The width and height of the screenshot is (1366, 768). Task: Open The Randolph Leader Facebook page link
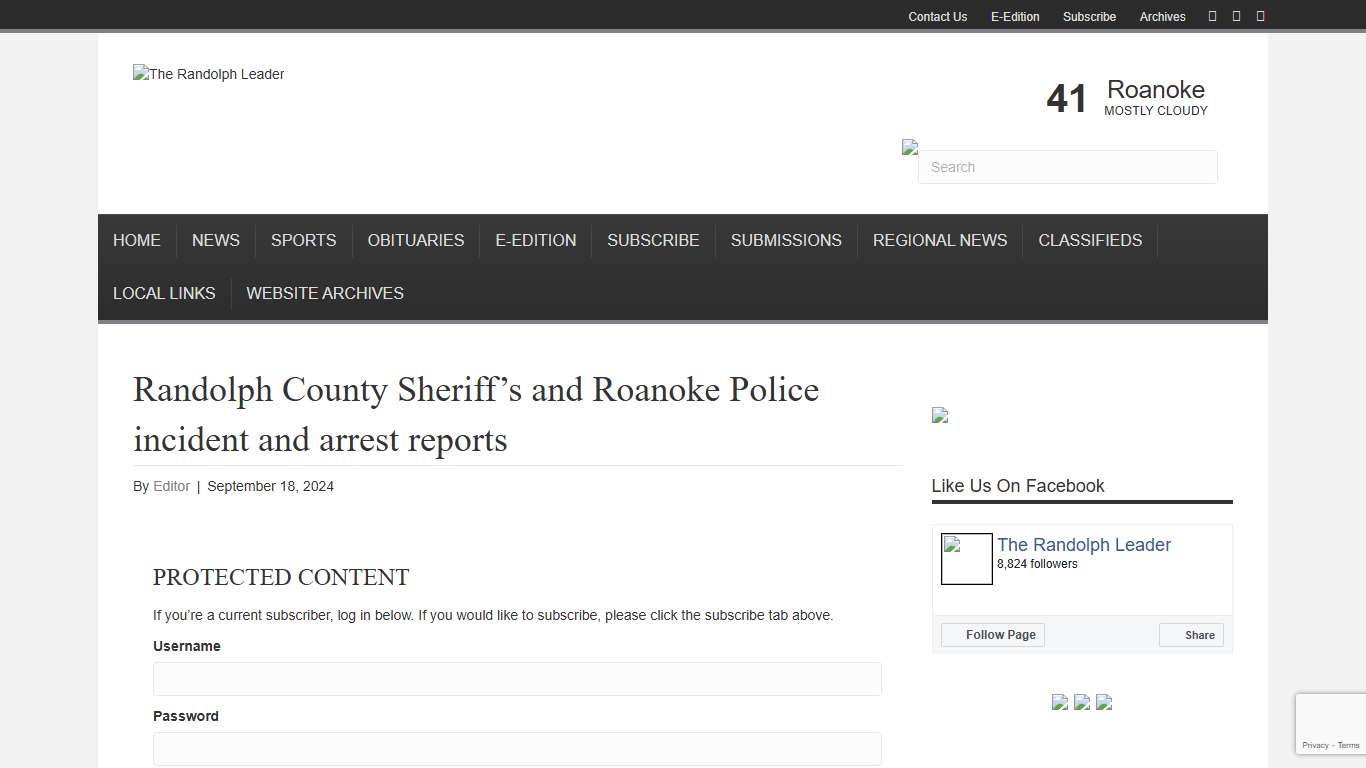tap(1083, 545)
